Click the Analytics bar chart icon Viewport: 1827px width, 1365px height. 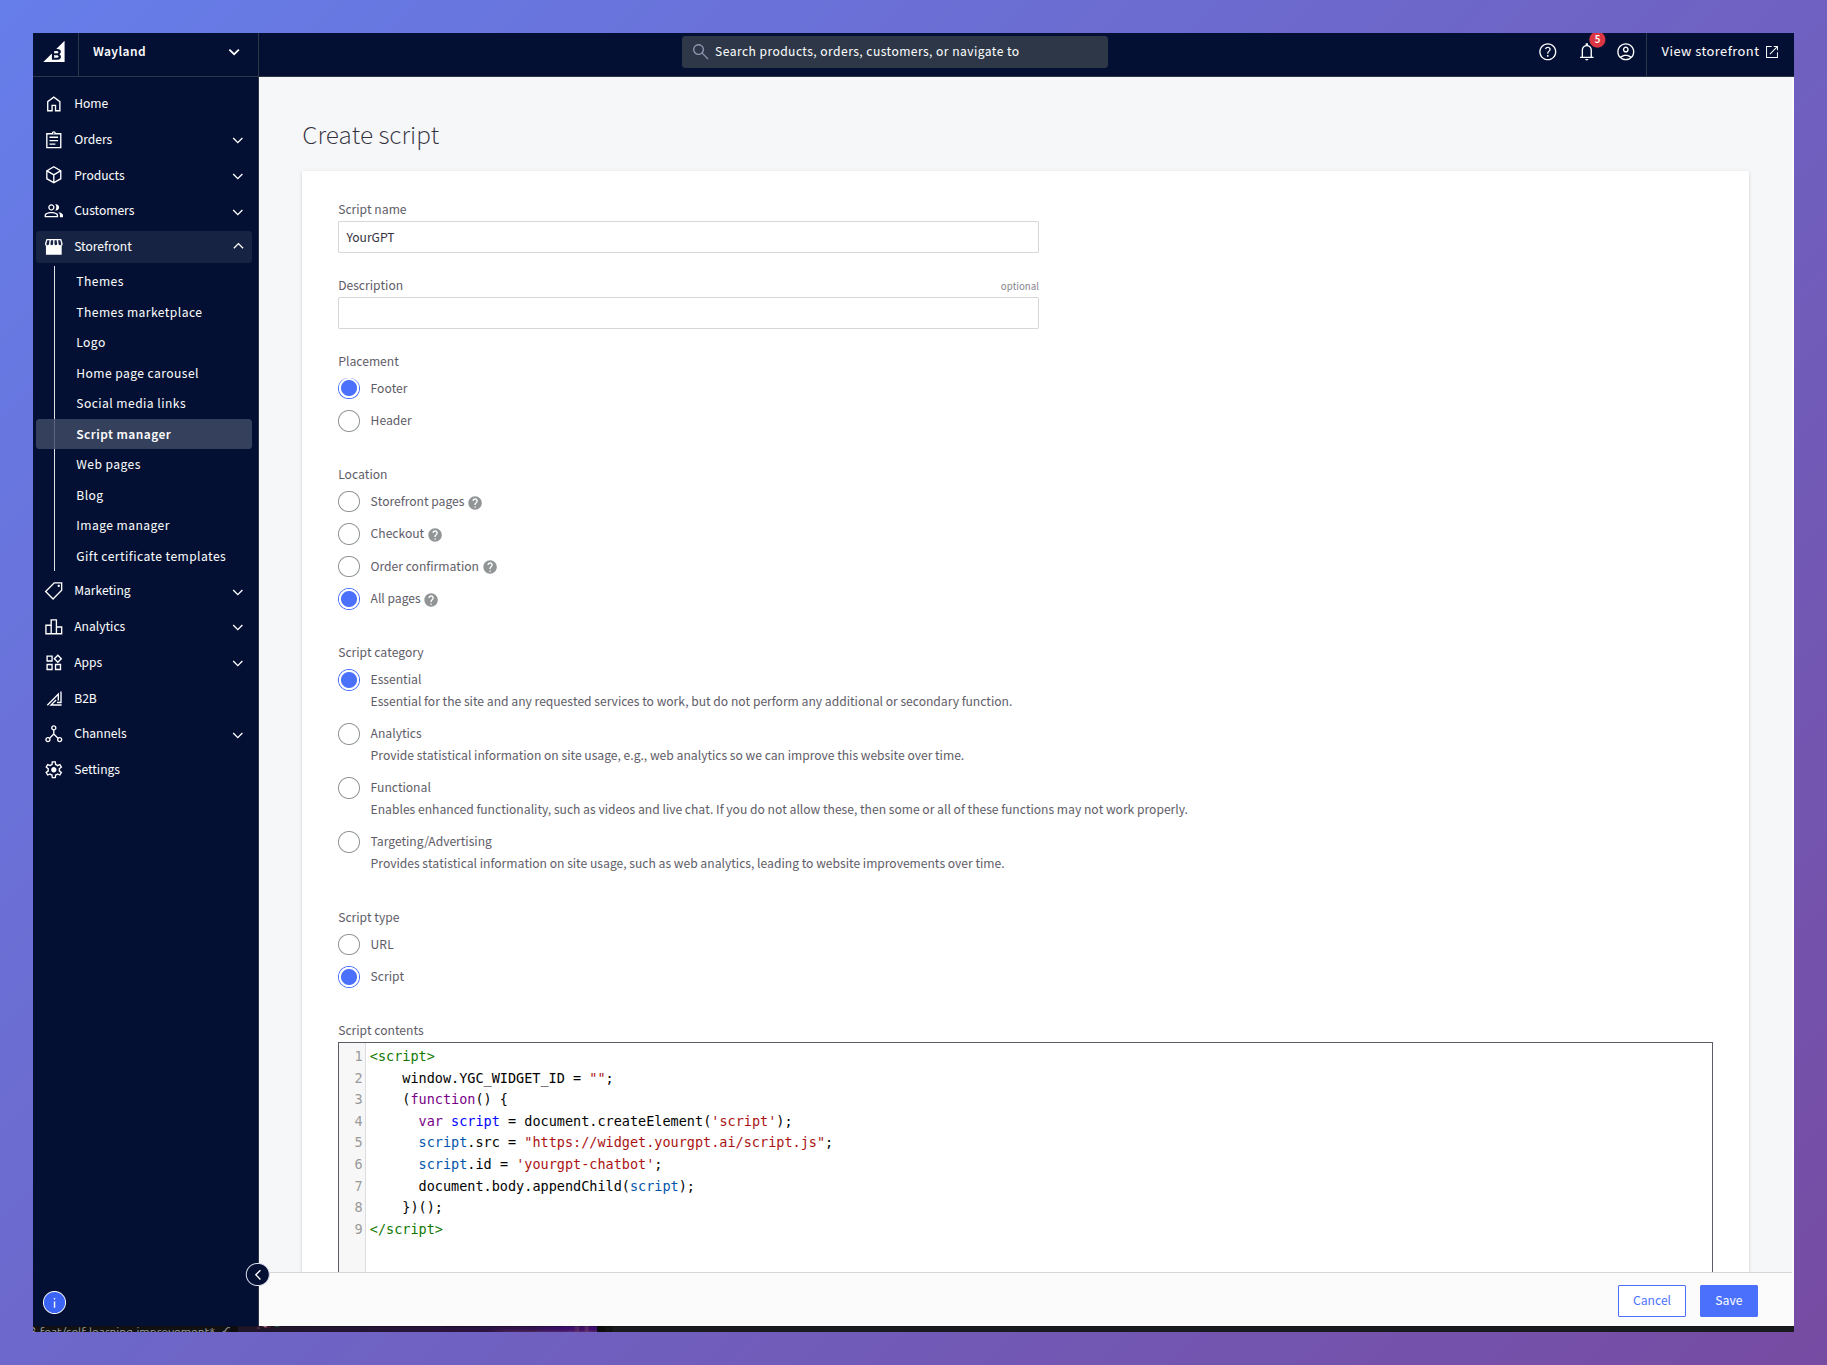coord(54,627)
